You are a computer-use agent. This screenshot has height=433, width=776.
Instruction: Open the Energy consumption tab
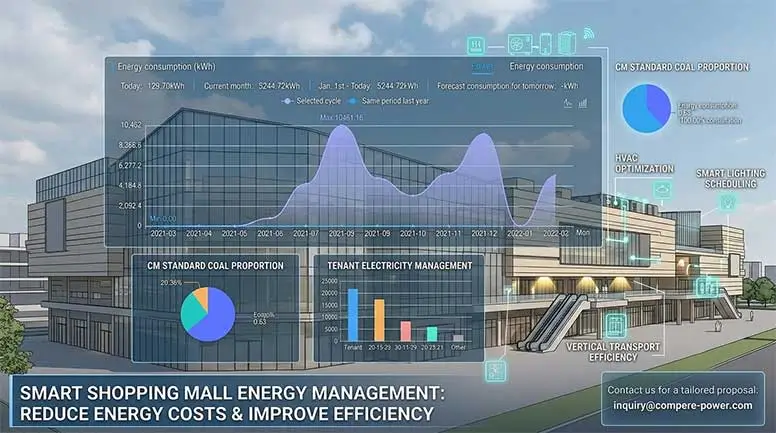[546, 66]
